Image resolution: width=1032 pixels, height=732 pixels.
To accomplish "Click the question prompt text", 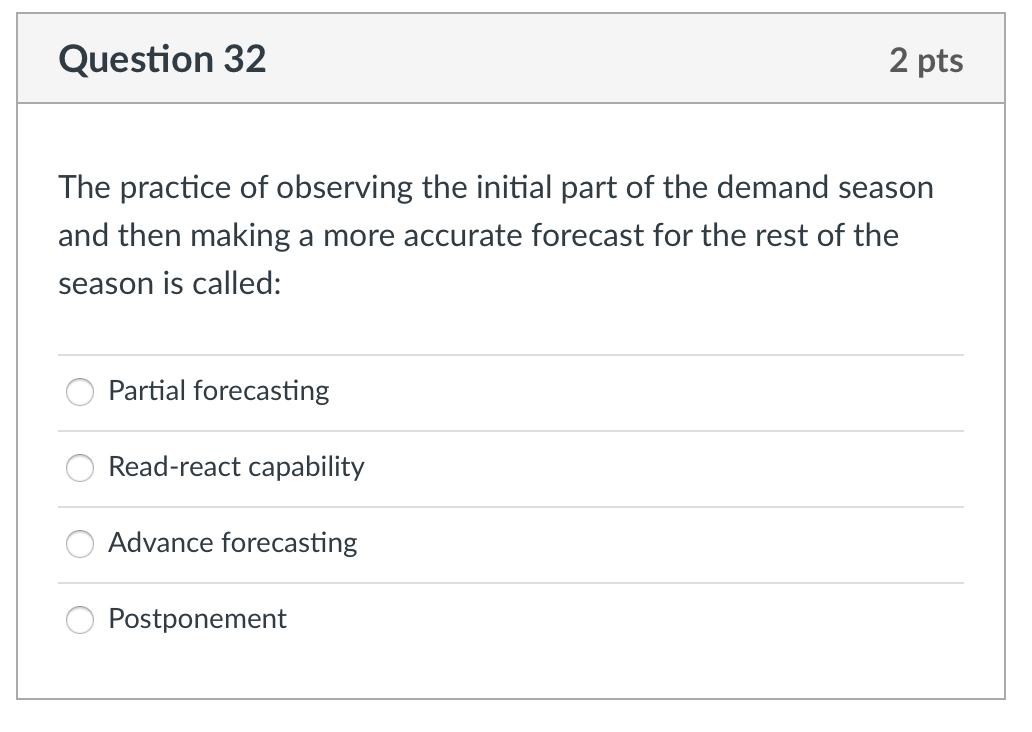I will click(495, 235).
